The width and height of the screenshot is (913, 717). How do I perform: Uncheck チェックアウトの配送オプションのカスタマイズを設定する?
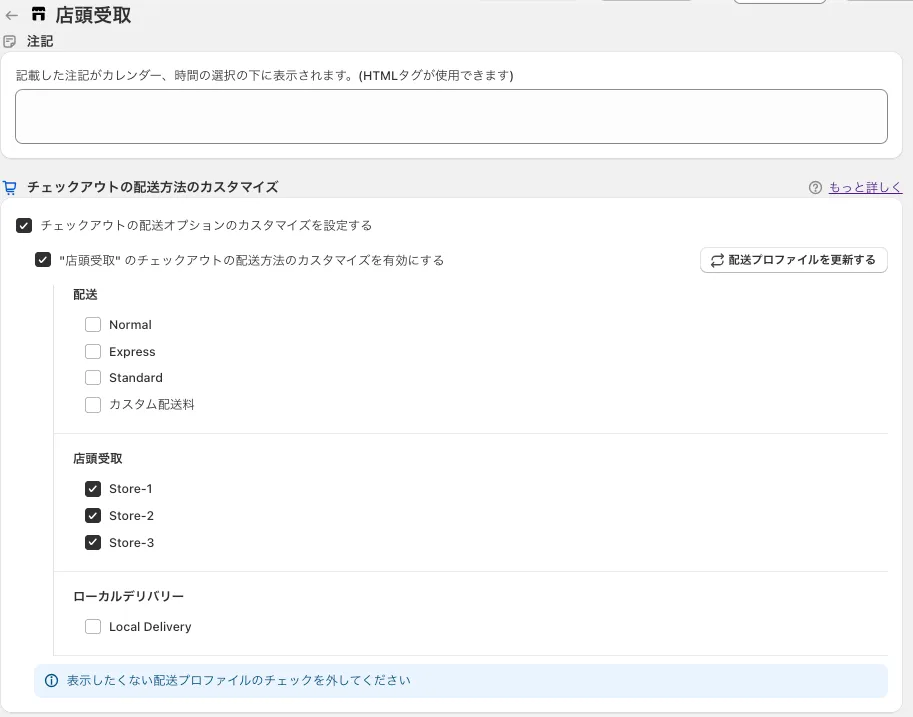click(x=24, y=226)
